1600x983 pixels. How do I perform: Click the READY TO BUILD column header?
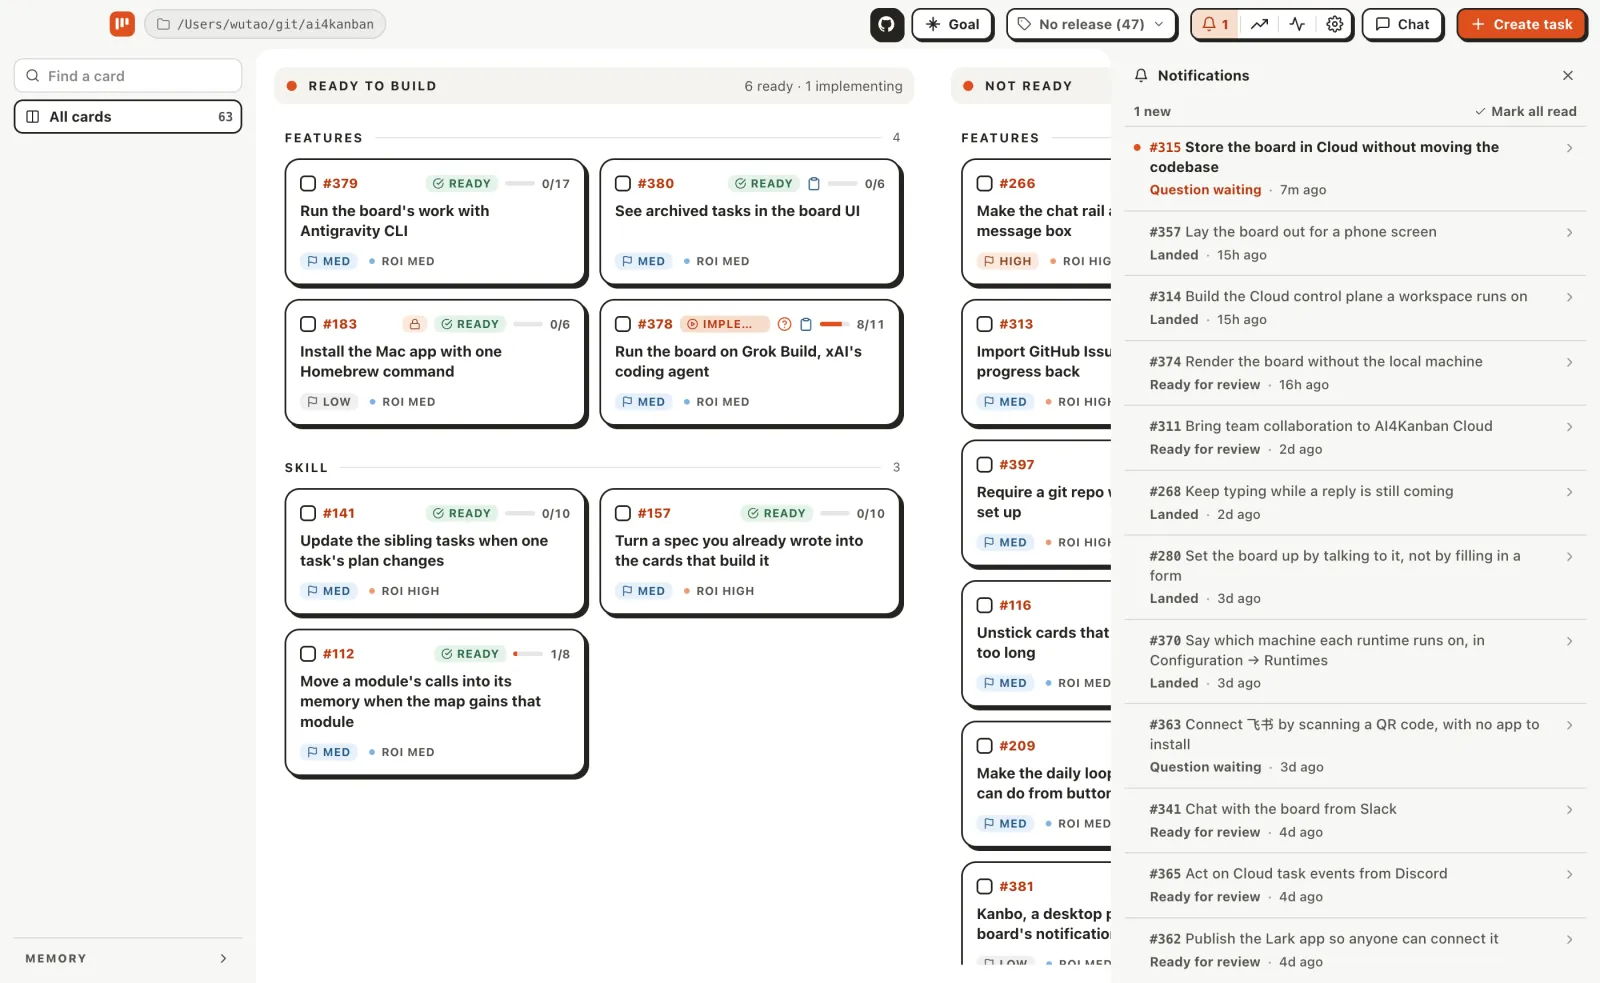(x=594, y=86)
